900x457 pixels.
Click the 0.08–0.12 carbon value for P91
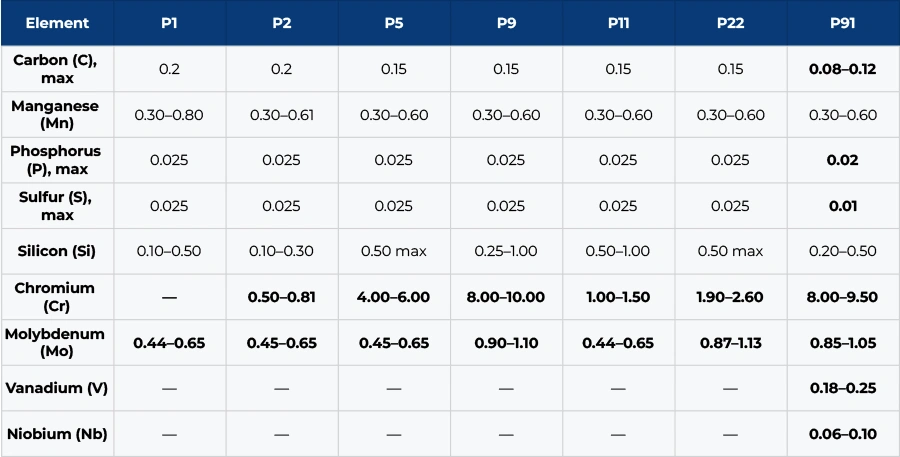(x=843, y=69)
